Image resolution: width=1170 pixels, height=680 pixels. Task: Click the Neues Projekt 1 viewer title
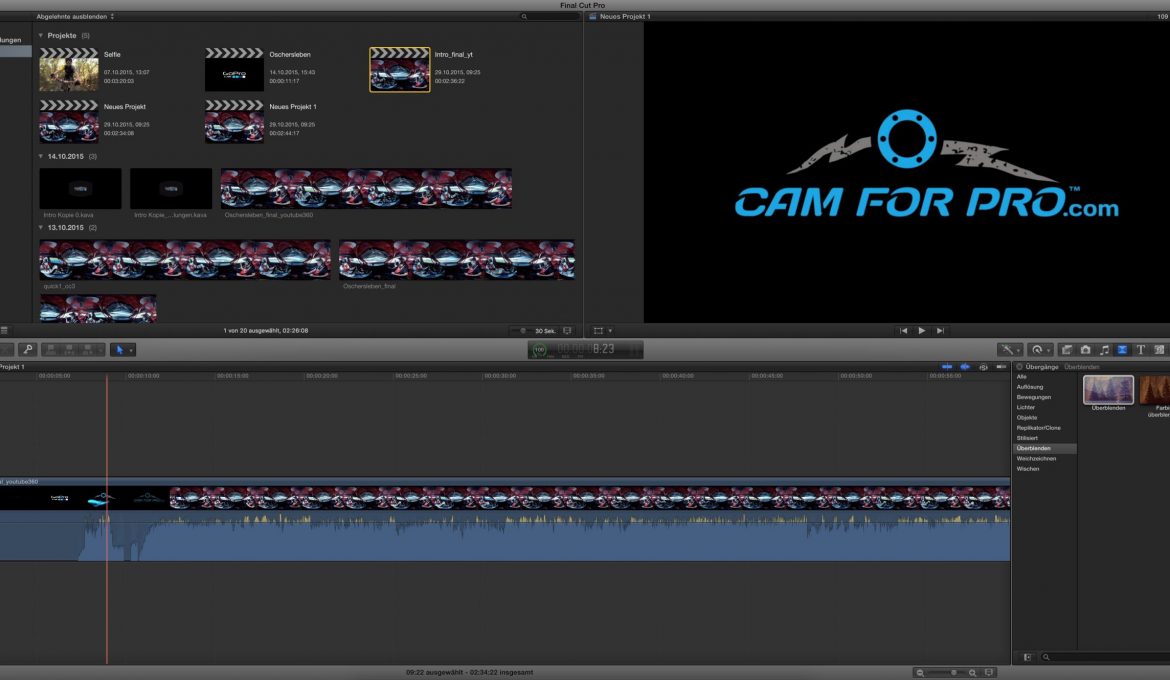coord(625,16)
